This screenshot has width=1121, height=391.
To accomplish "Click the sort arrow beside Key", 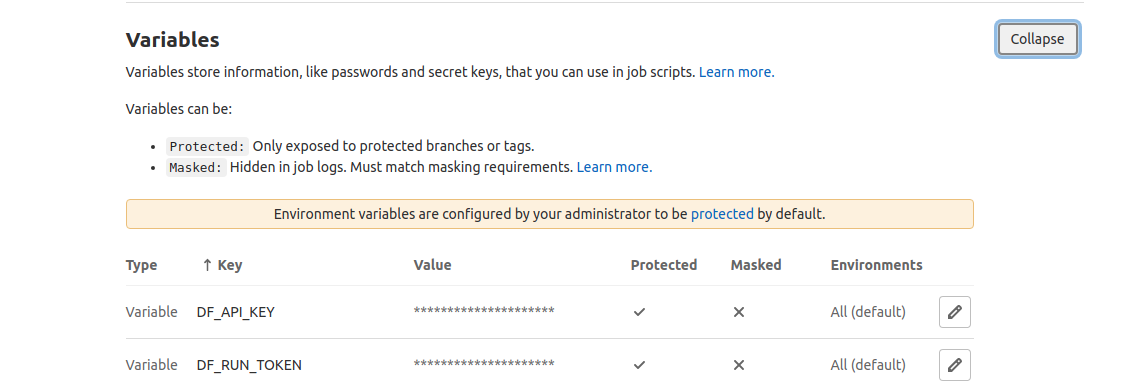I will coord(207,265).
